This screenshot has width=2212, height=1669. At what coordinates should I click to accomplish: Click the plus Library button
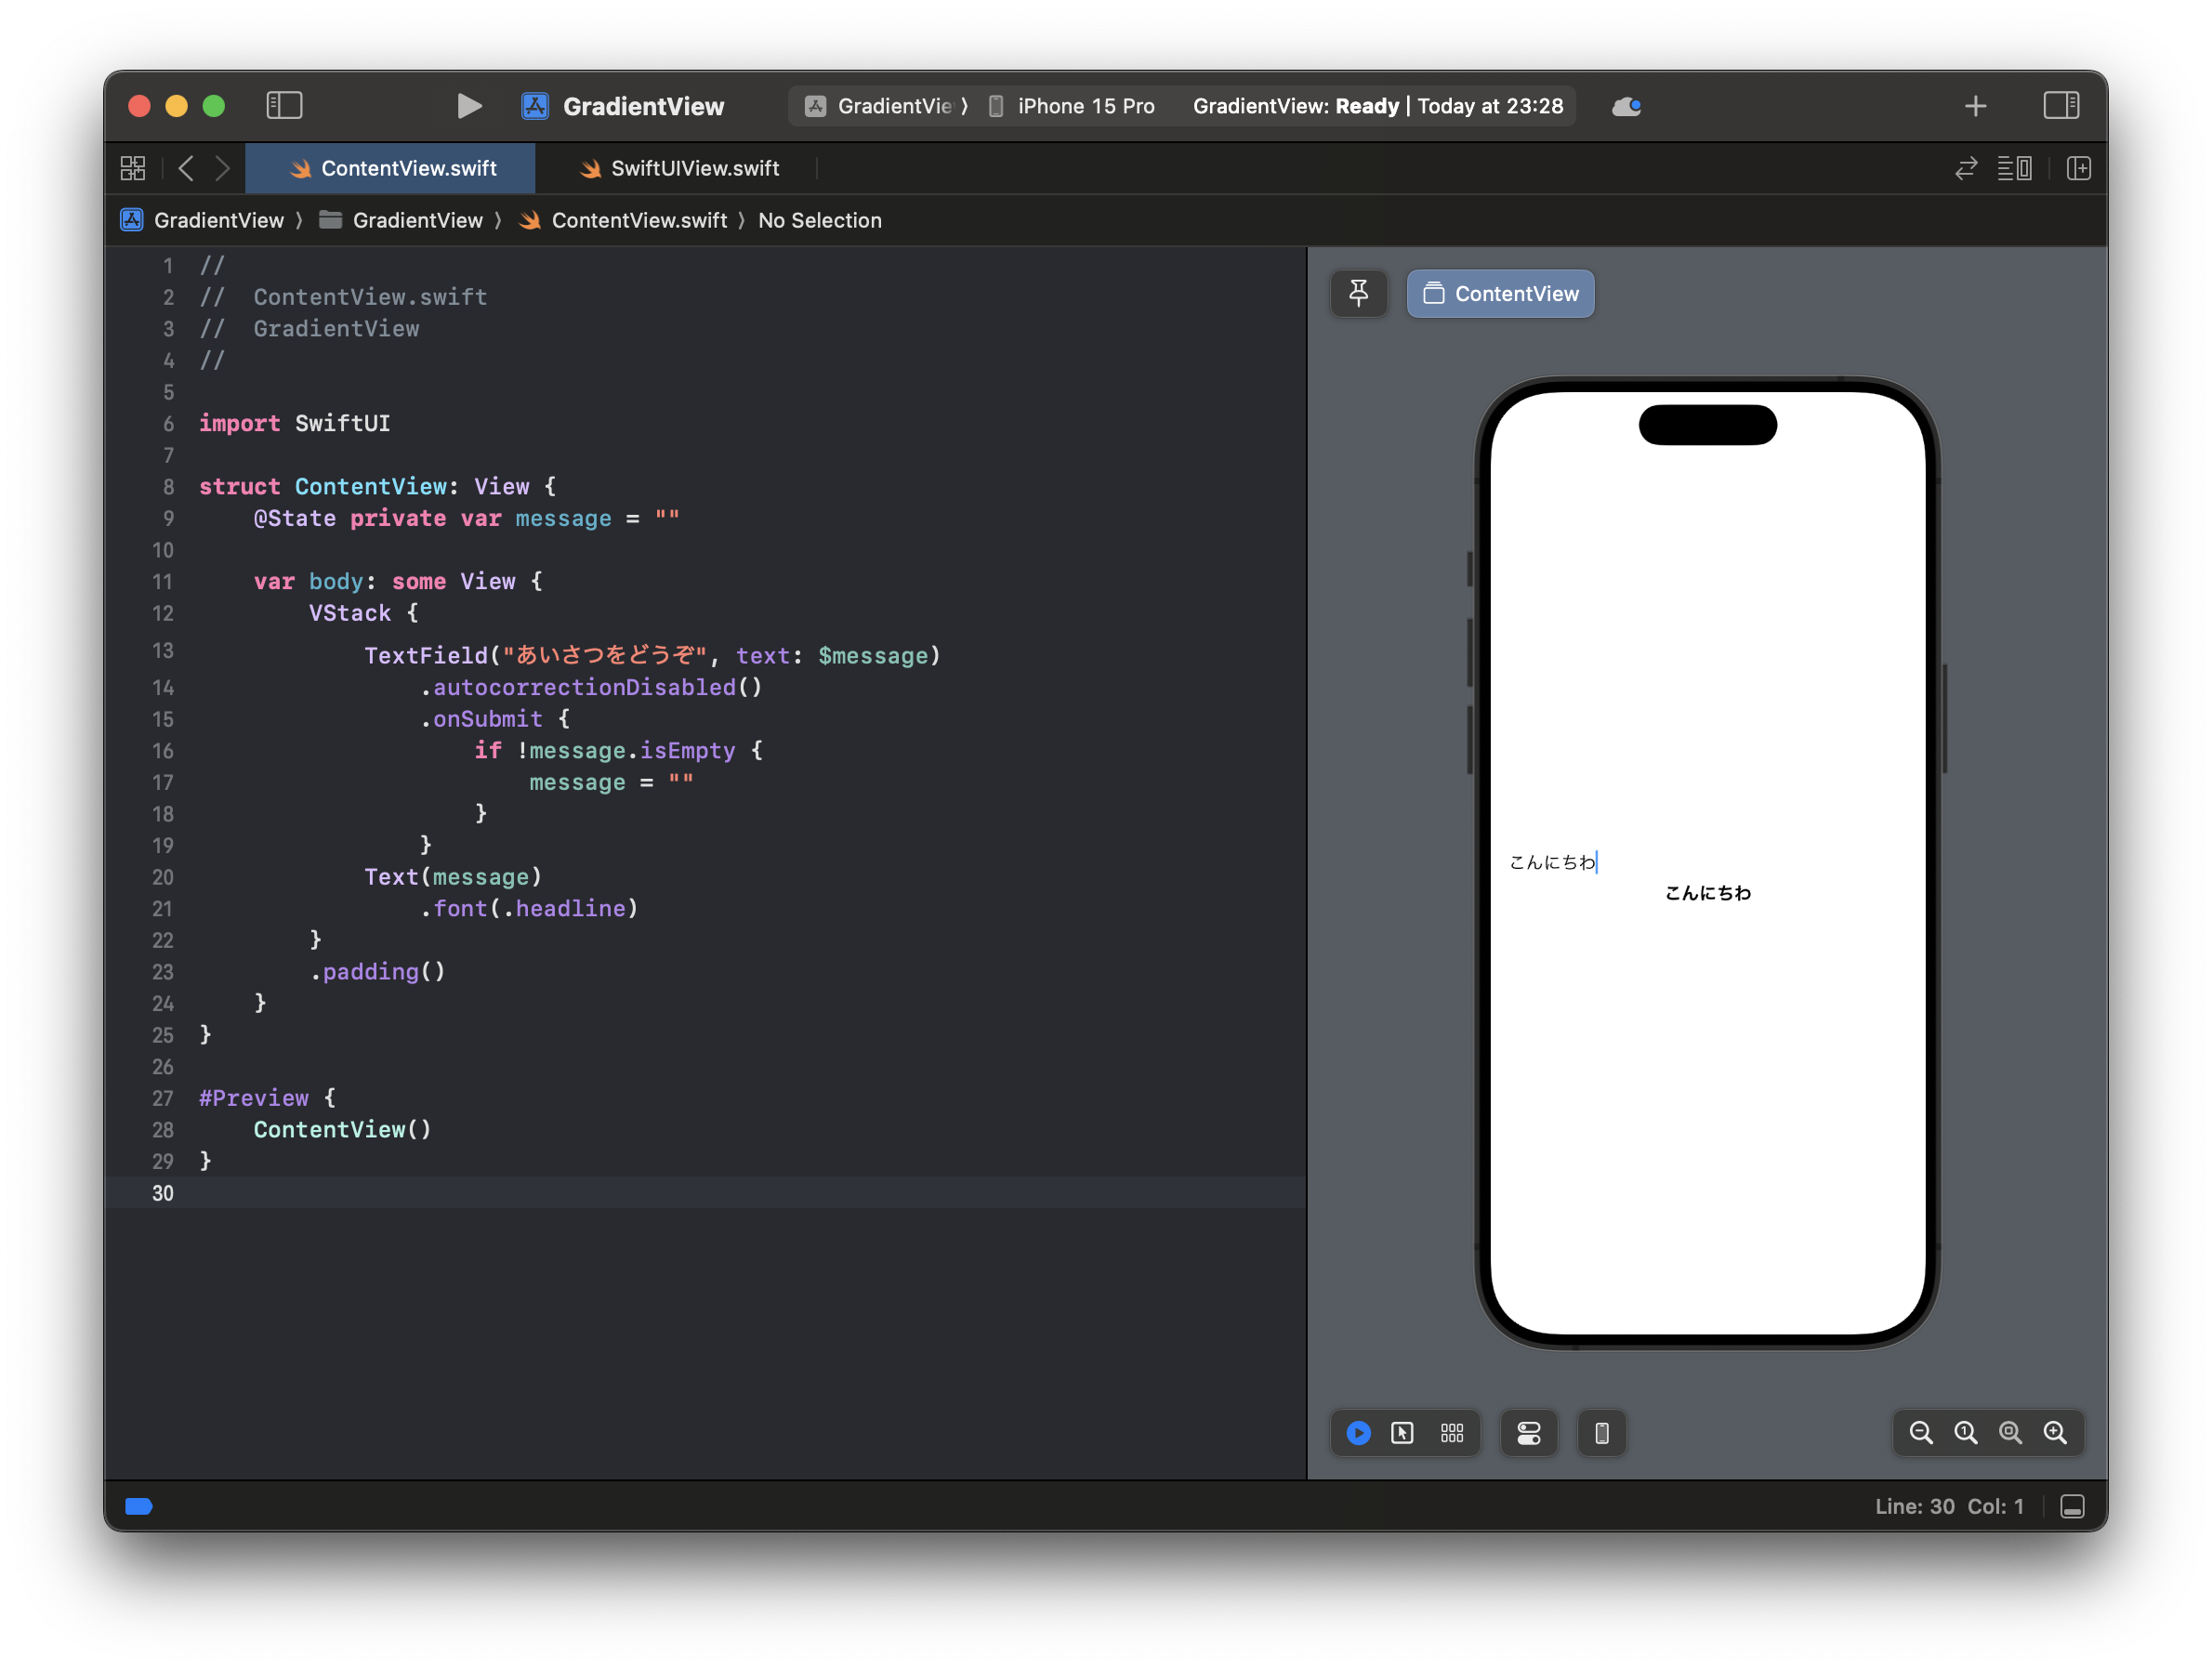pos(1975,106)
